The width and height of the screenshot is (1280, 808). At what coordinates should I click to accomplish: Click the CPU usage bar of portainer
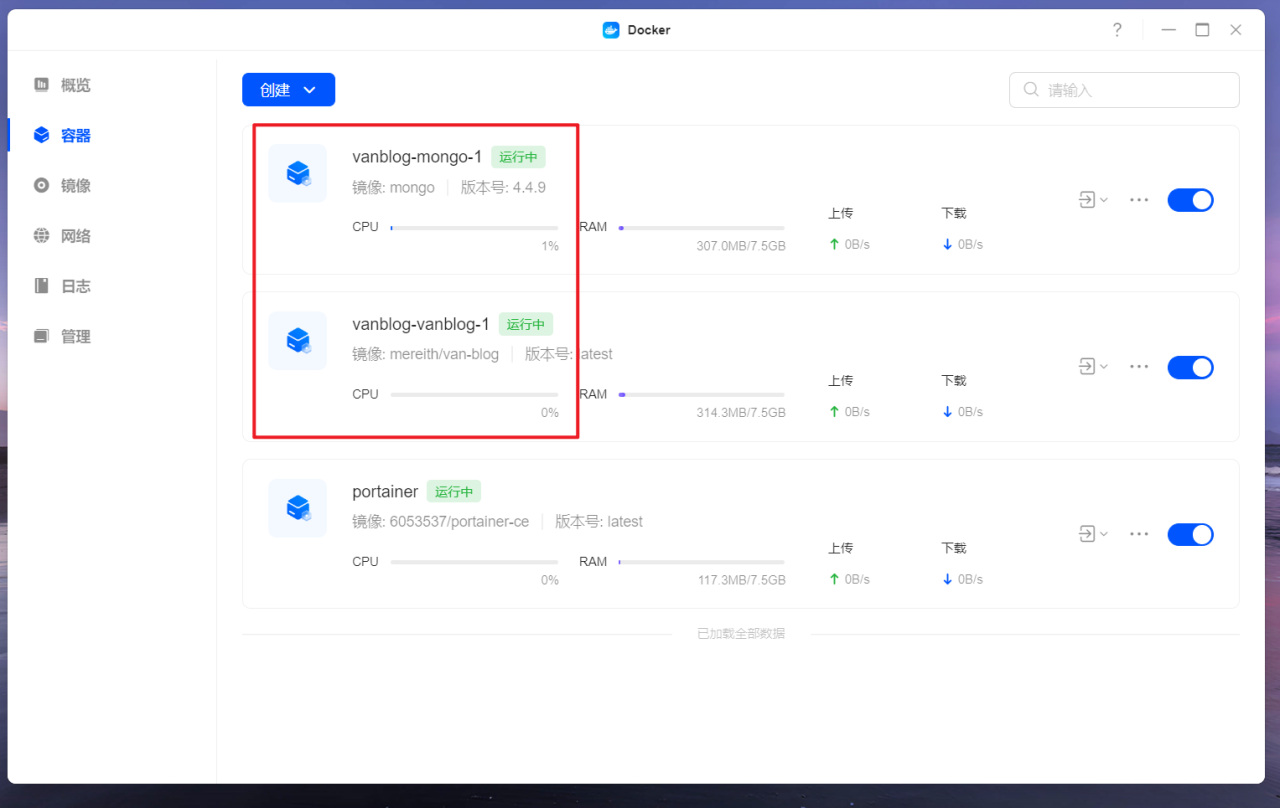[475, 561]
